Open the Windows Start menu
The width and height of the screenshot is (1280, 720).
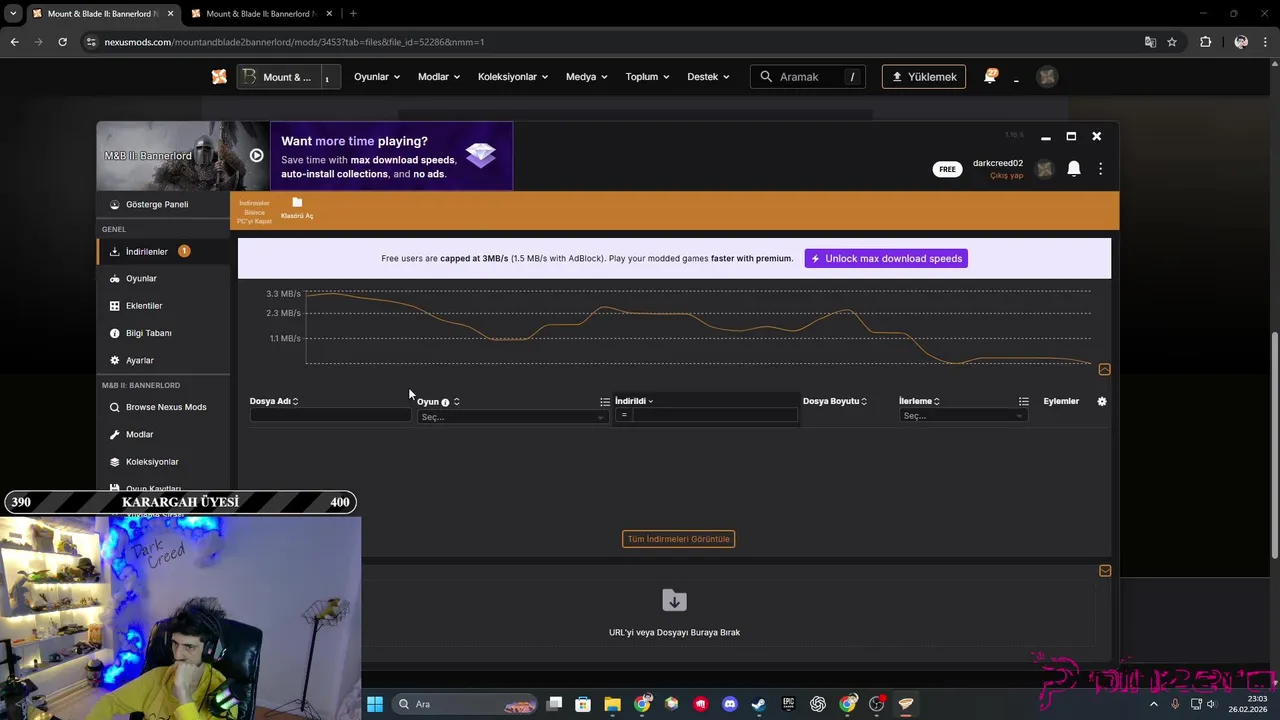pyautogui.click(x=375, y=704)
